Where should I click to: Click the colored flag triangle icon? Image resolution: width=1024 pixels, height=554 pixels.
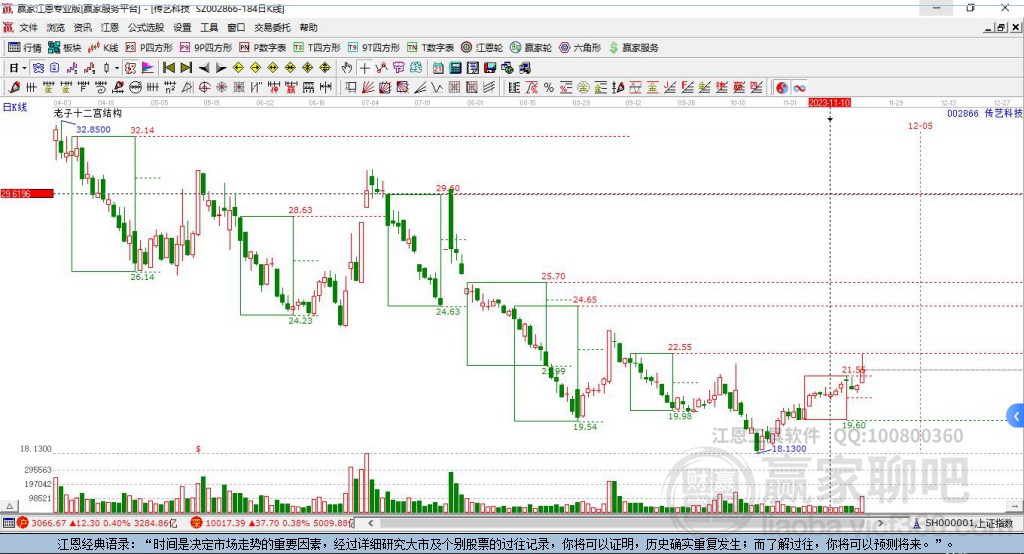tap(148, 68)
